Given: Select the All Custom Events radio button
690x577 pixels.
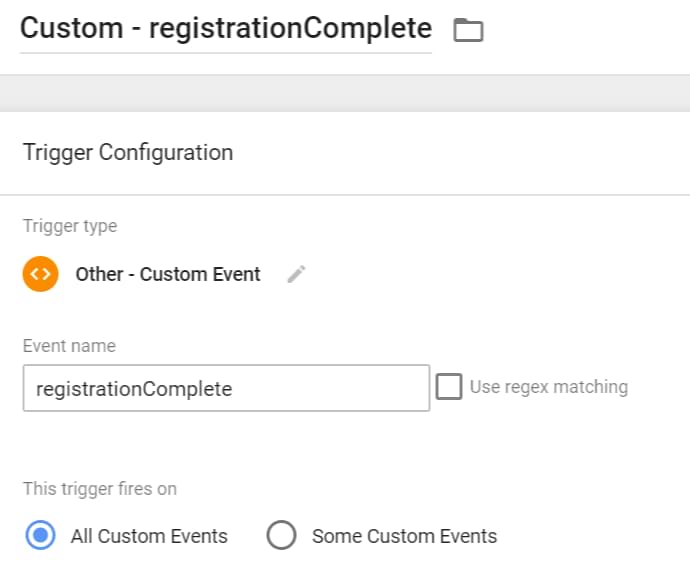Looking at the screenshot, I should [41, 536].
